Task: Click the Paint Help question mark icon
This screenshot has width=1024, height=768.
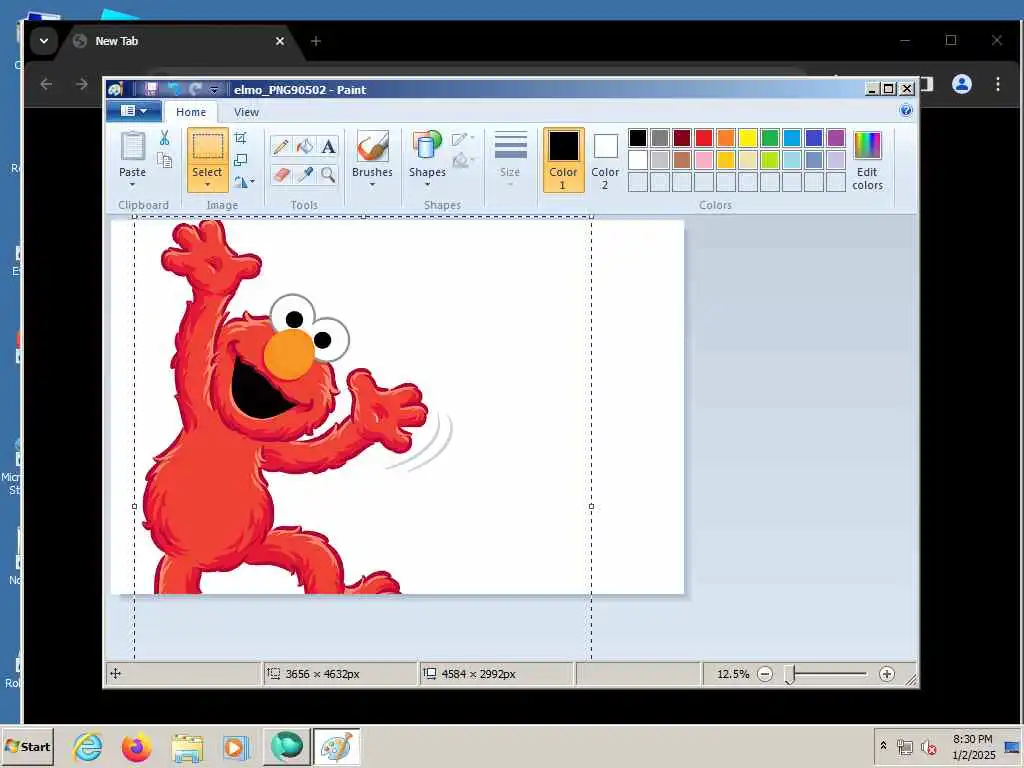Action: pos(905,110)
